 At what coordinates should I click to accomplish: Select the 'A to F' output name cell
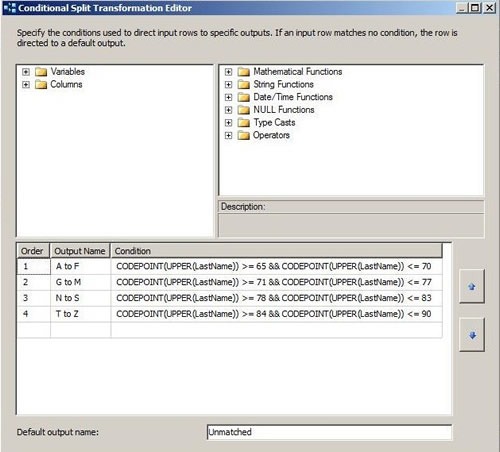(80, 266)
